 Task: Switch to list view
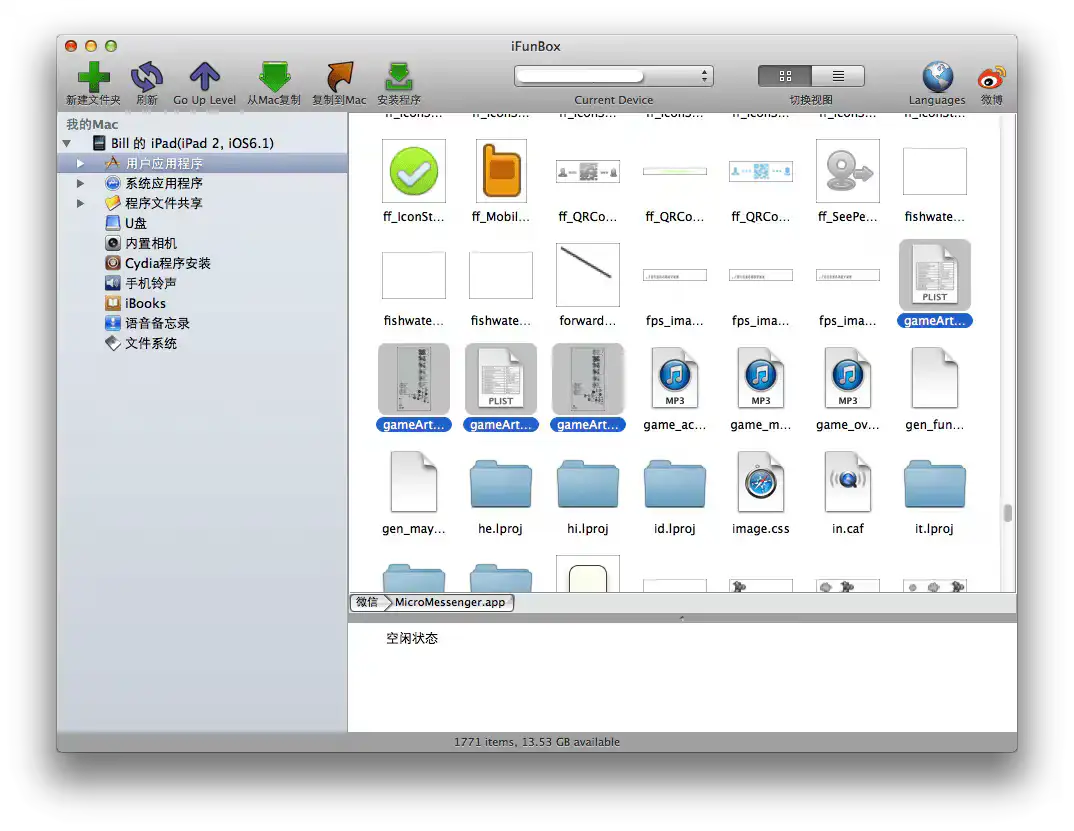coord(838,76)
